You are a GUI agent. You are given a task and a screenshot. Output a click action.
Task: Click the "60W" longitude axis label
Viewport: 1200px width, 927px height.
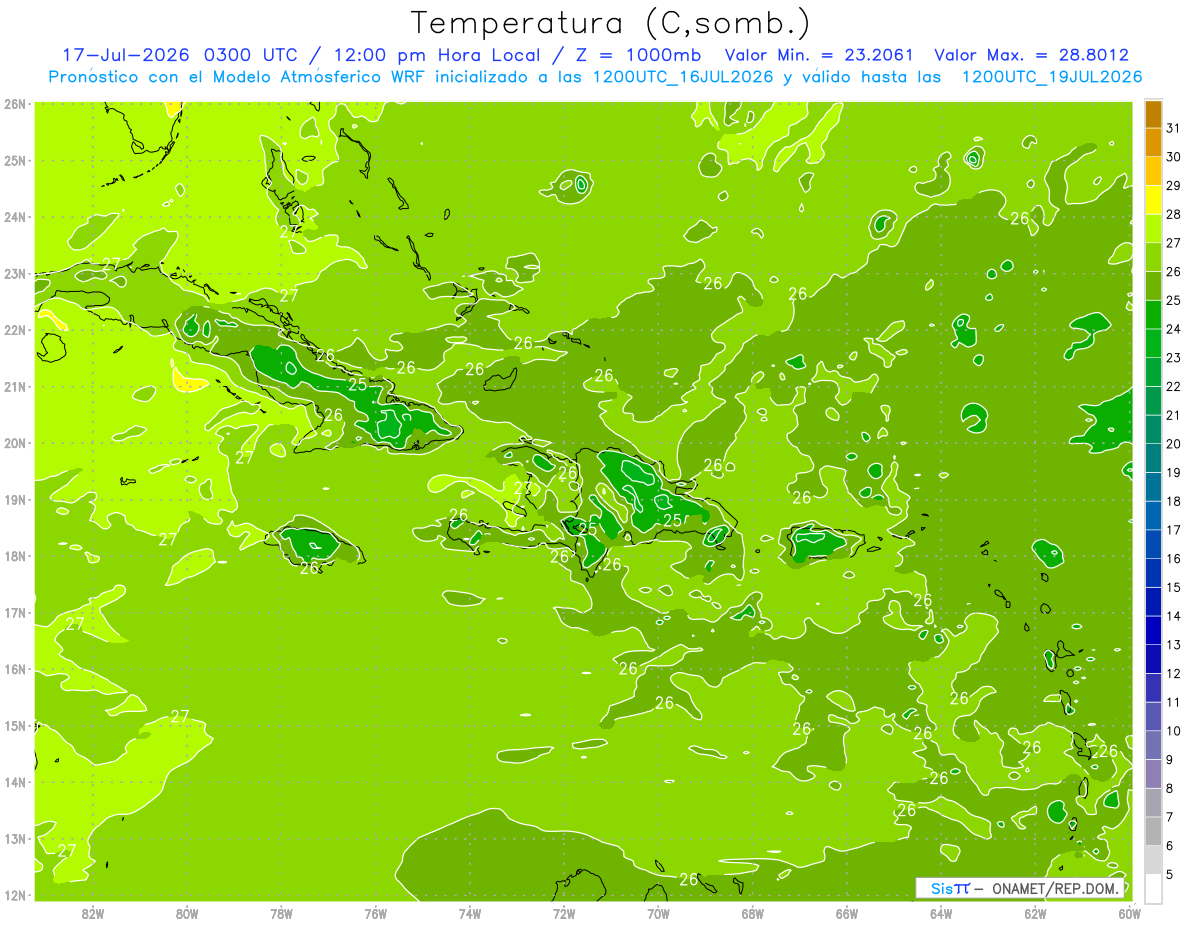click(1129, 913)
